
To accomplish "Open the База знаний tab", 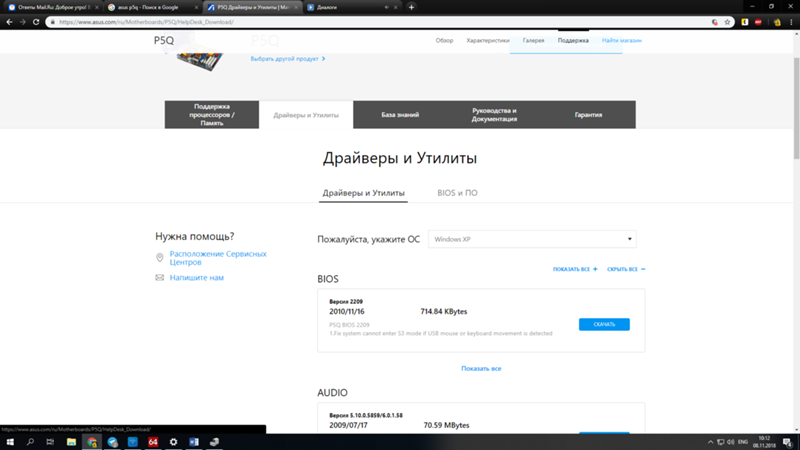I will (400, 115).
